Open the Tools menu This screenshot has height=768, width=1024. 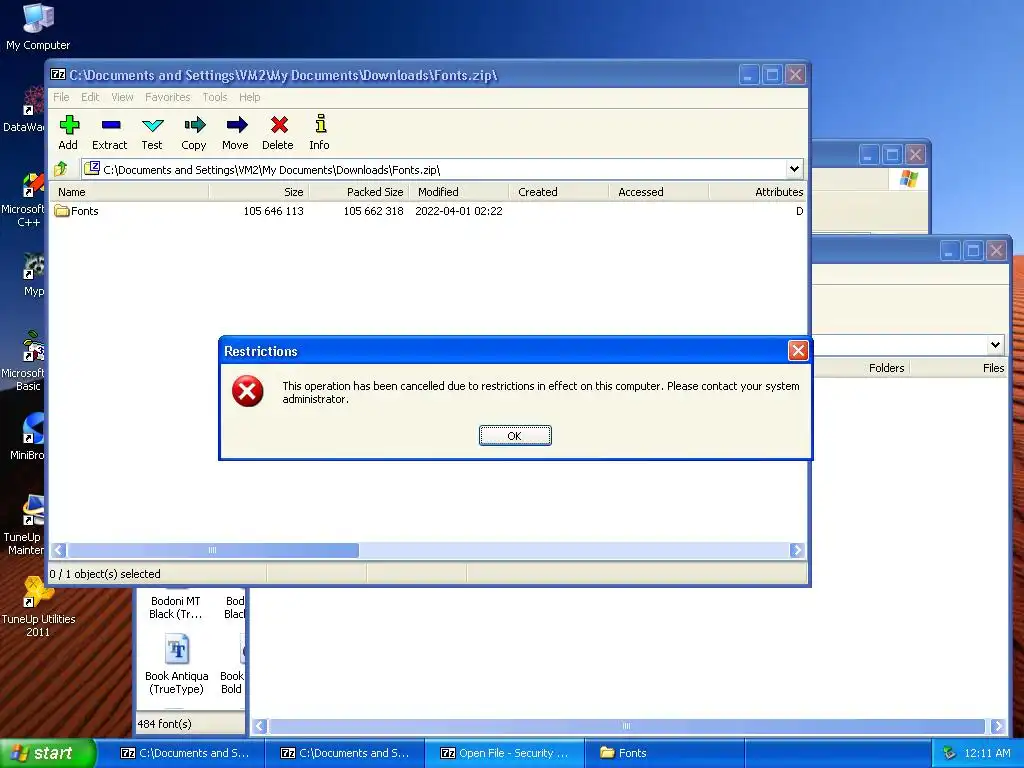[x=215, y=97]
